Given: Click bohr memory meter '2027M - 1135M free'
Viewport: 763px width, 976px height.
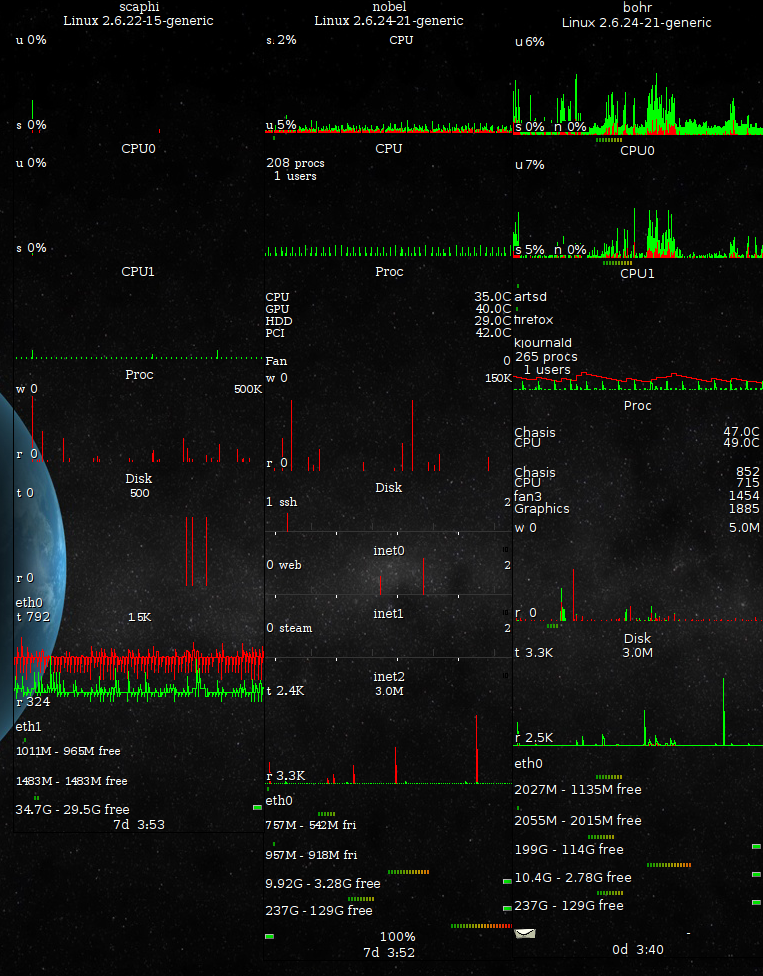Looking at the screenshot, I should pyautogui.click(x=578, y=789).
